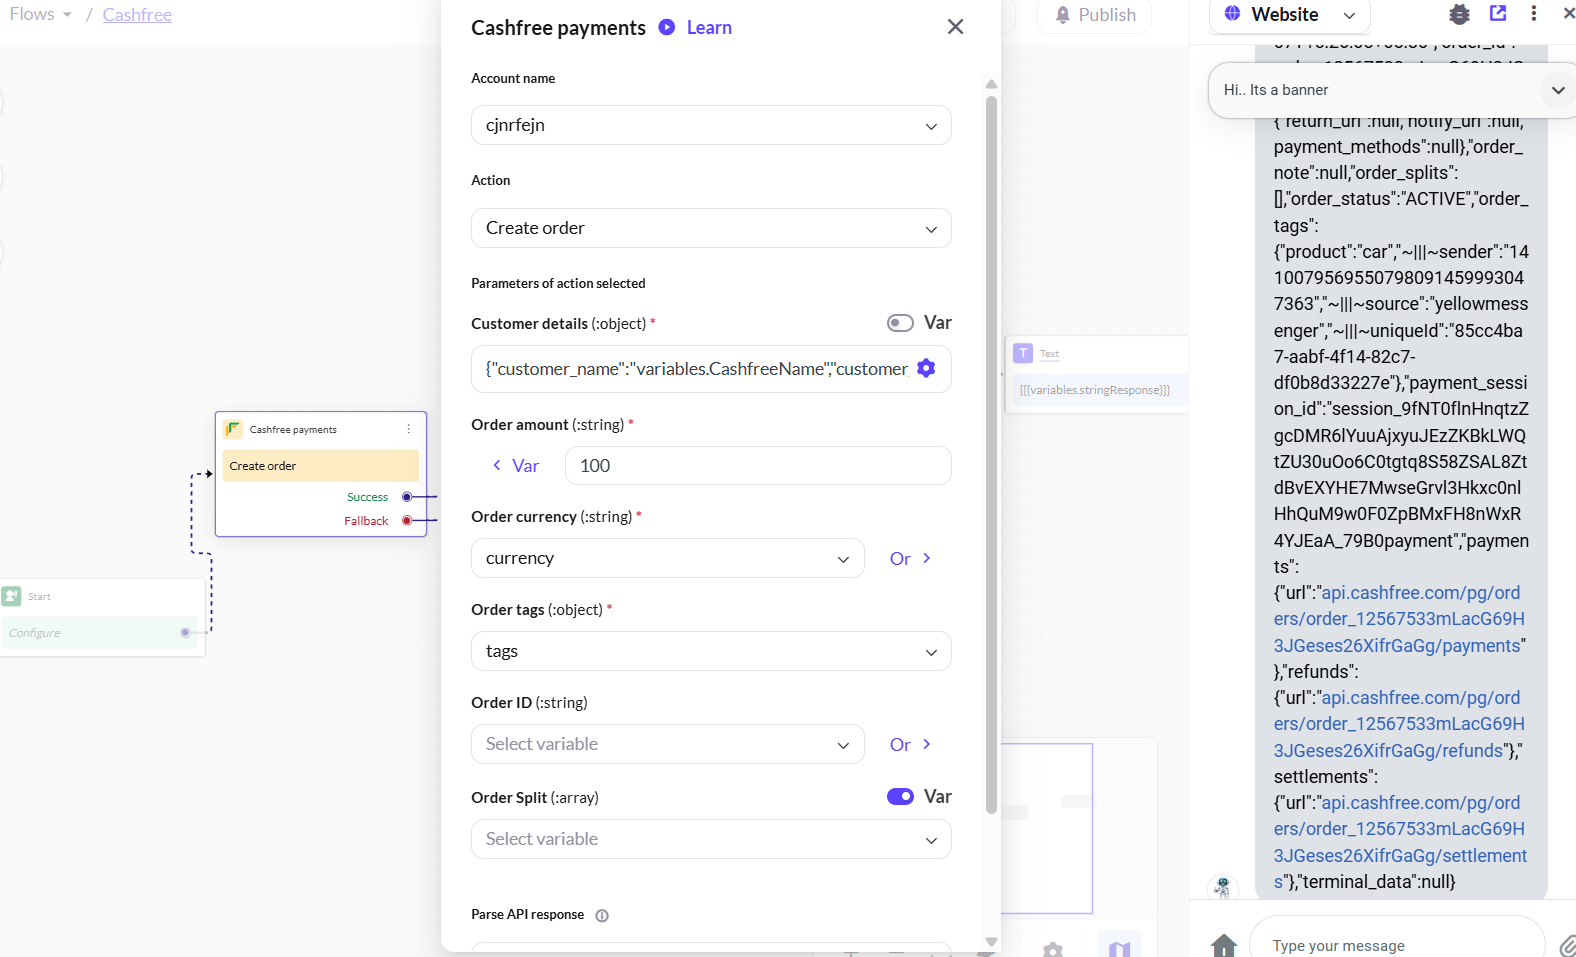Click the debug bug icon in preview header

[1459, 14]
